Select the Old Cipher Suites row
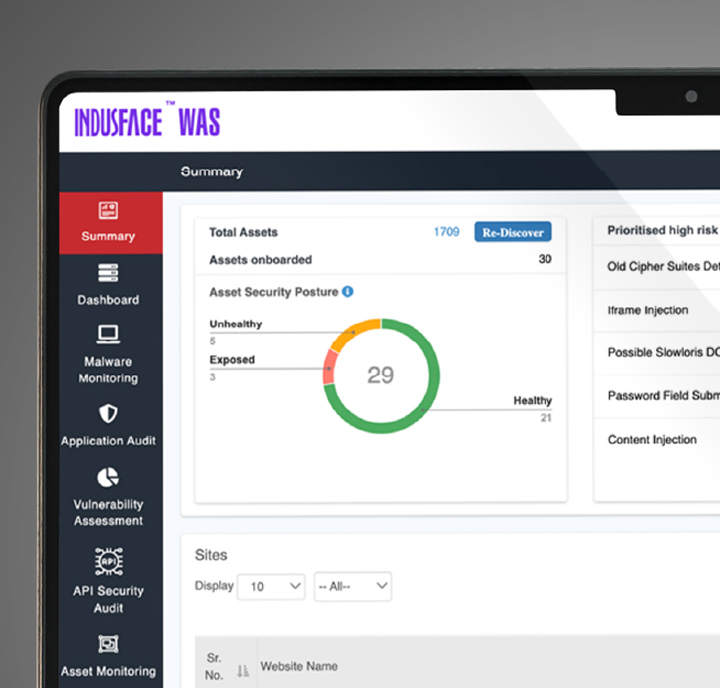The image size is (720, 688). pos(657,267)
